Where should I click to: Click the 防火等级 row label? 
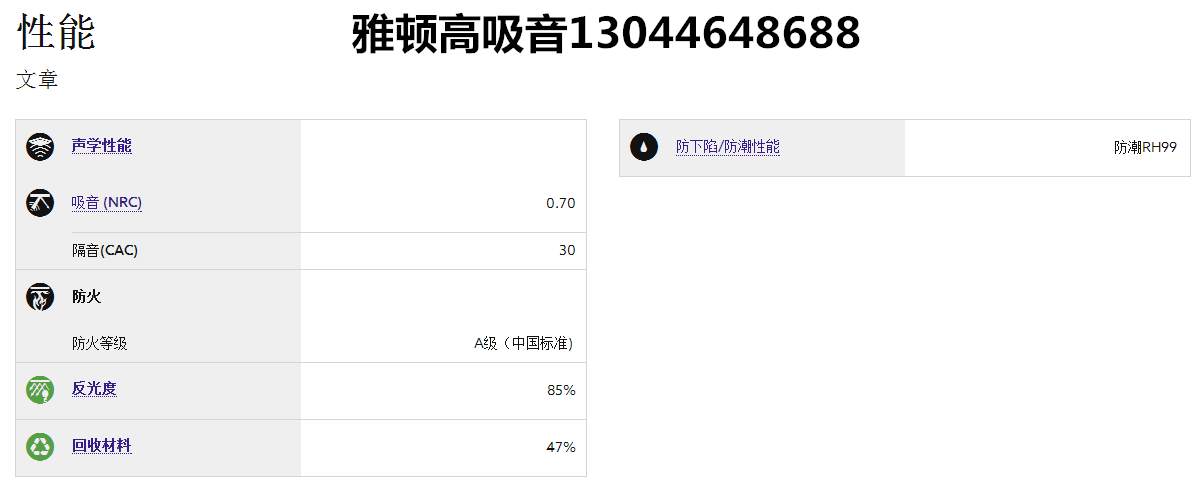pos(99,343)
